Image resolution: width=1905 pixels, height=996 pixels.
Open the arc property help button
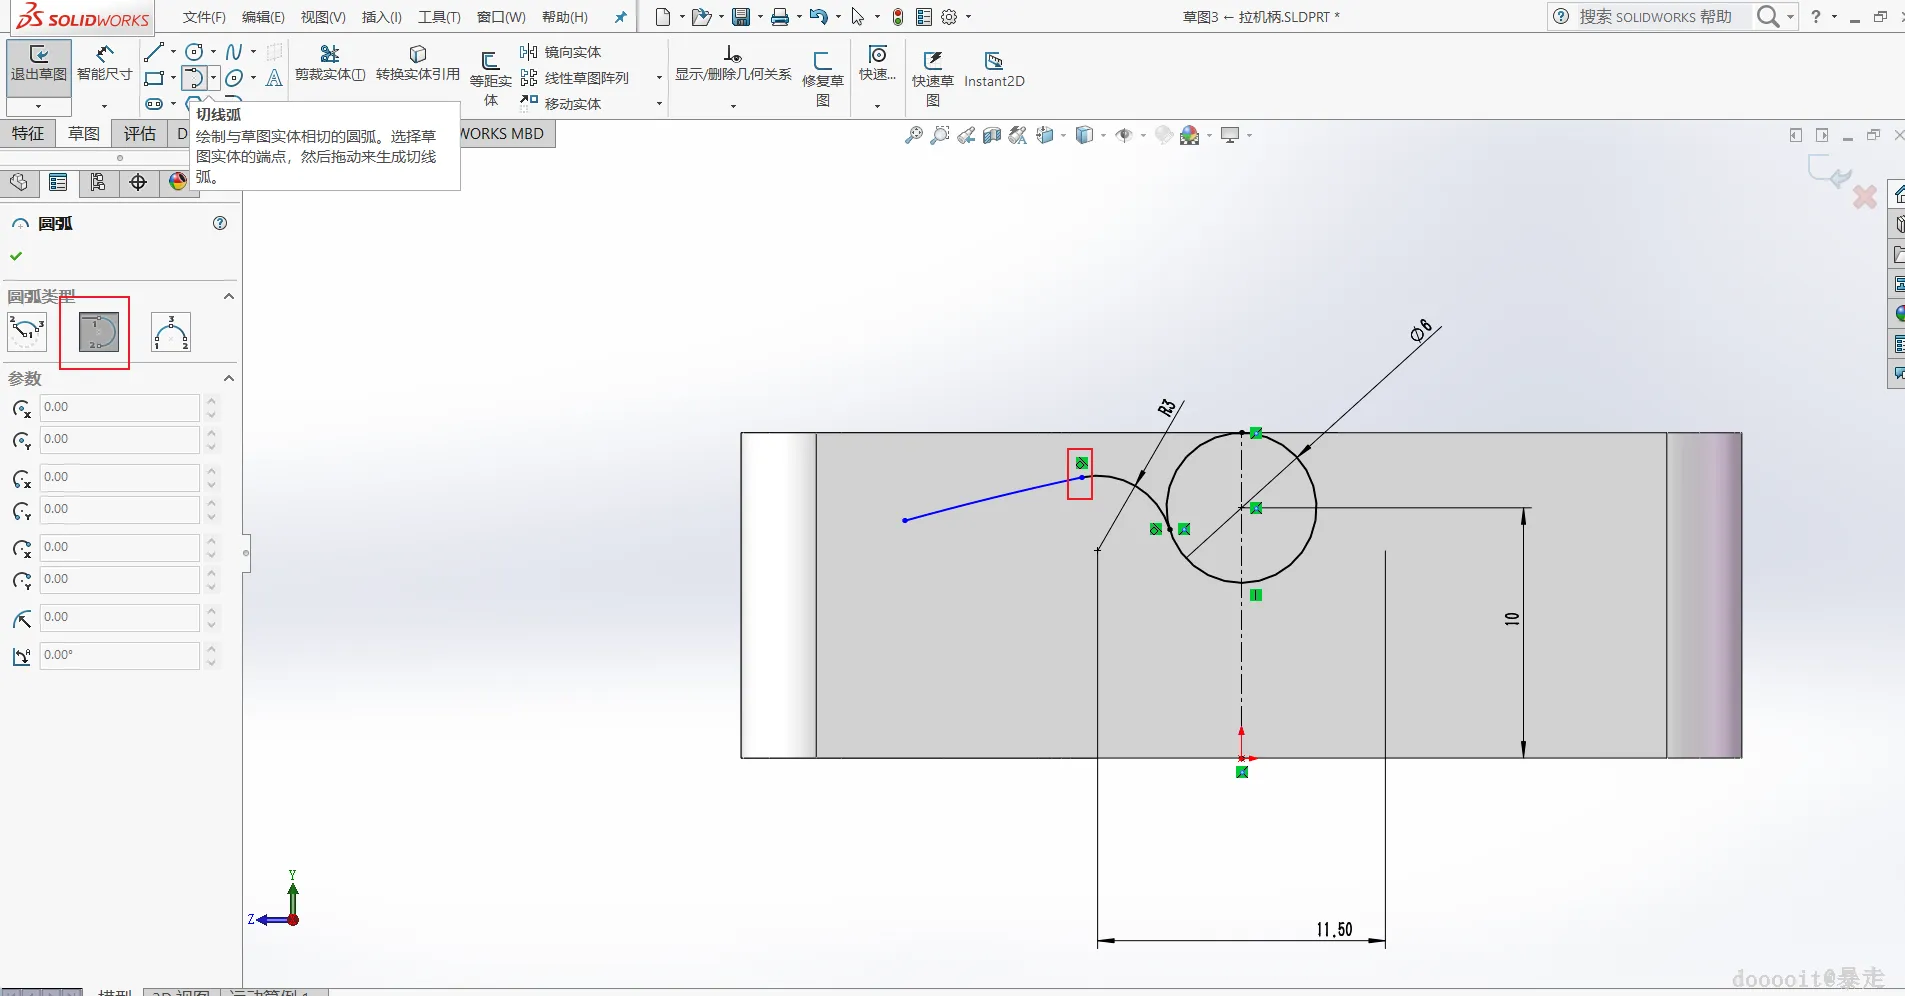(220, 223)
